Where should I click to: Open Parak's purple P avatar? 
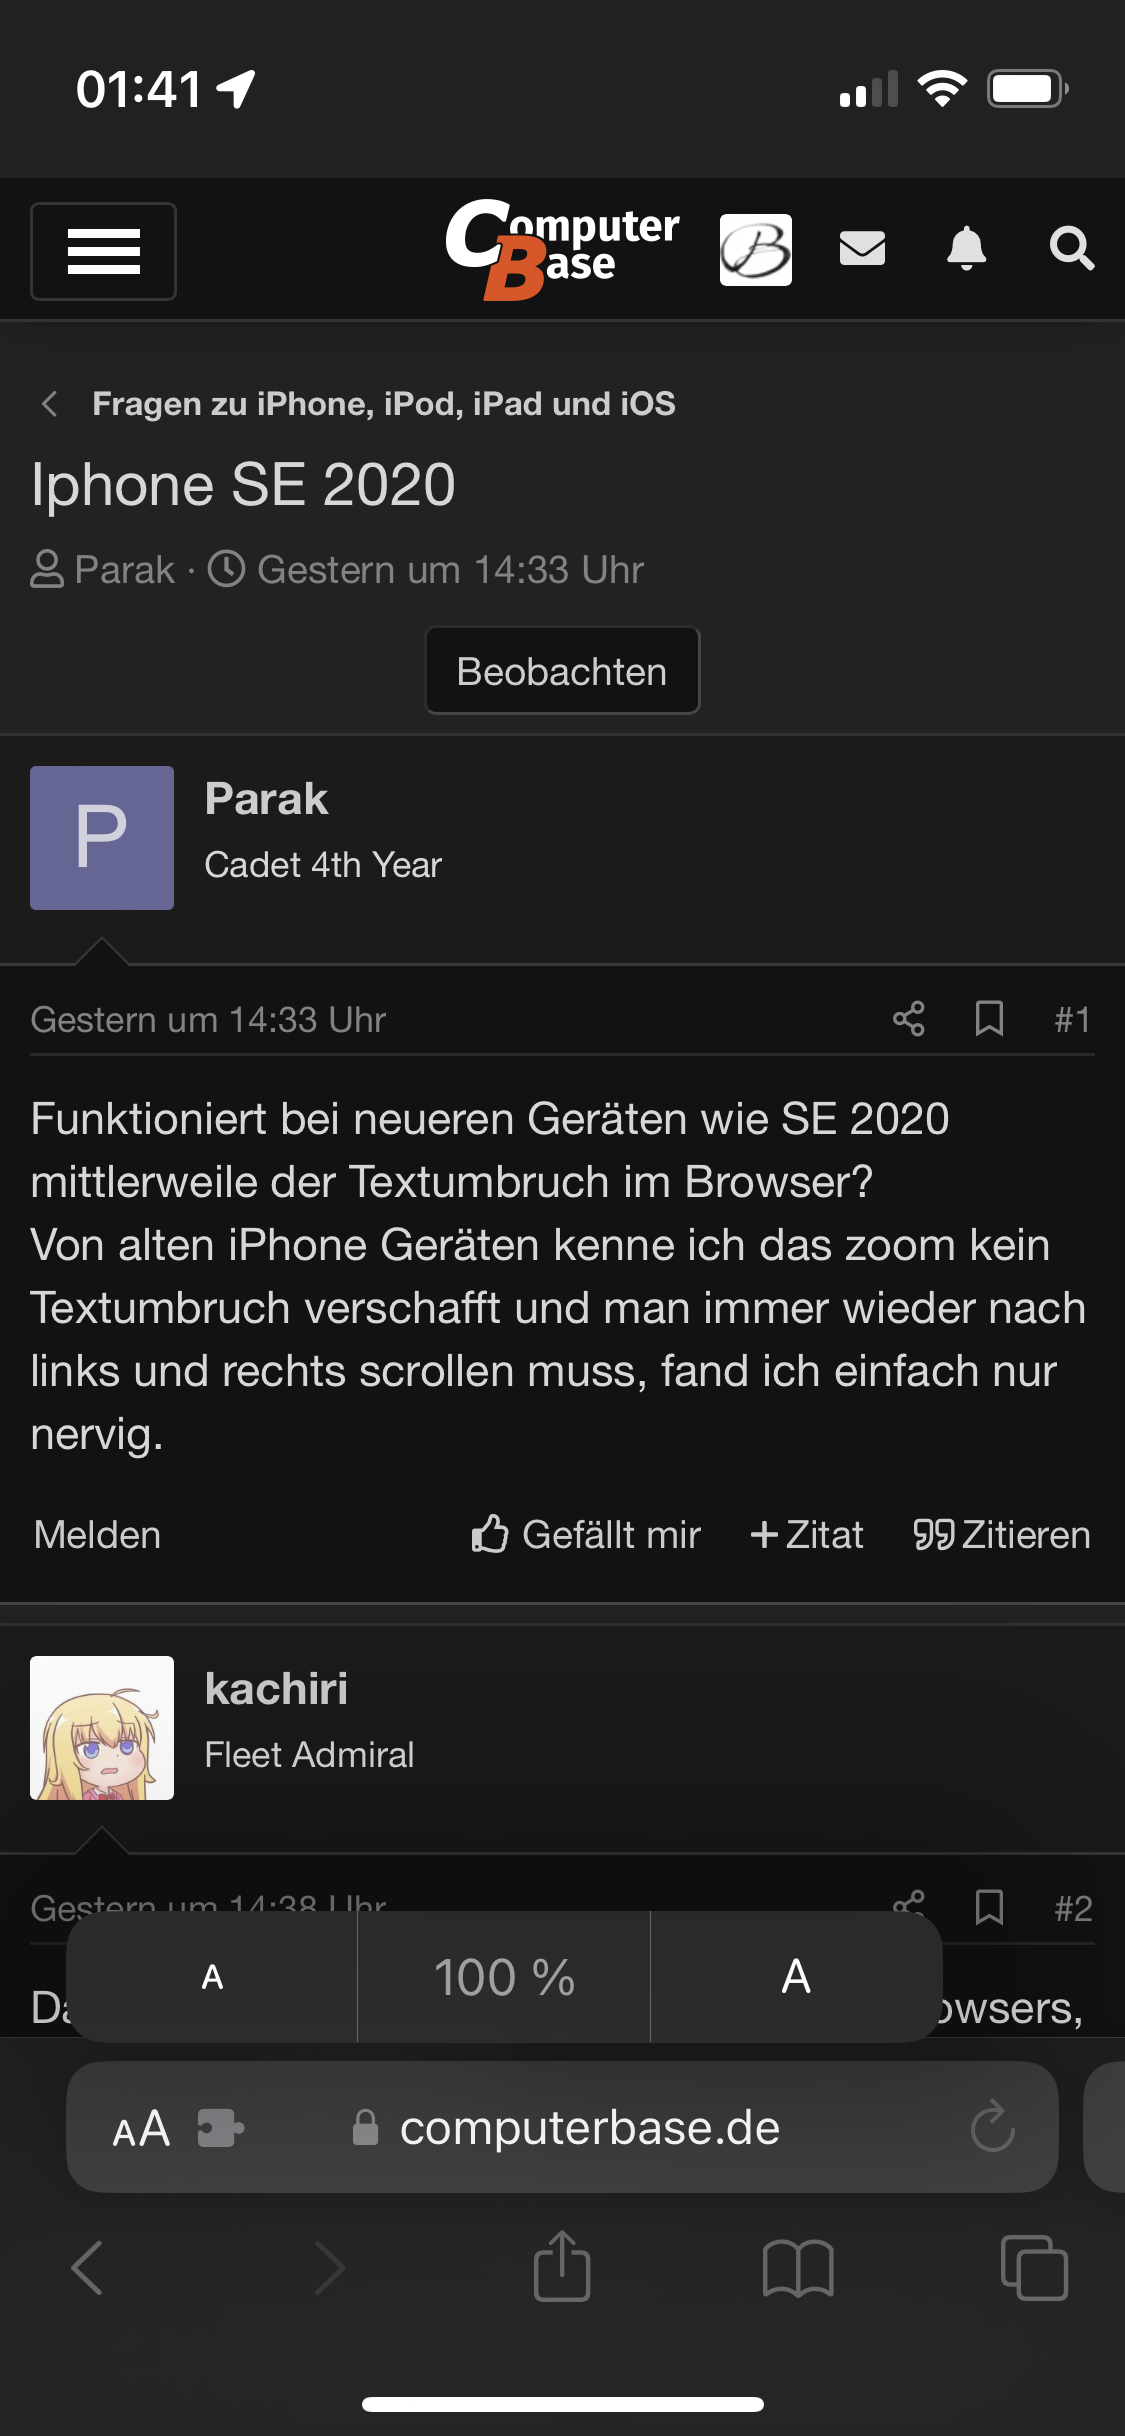[102, 838]
